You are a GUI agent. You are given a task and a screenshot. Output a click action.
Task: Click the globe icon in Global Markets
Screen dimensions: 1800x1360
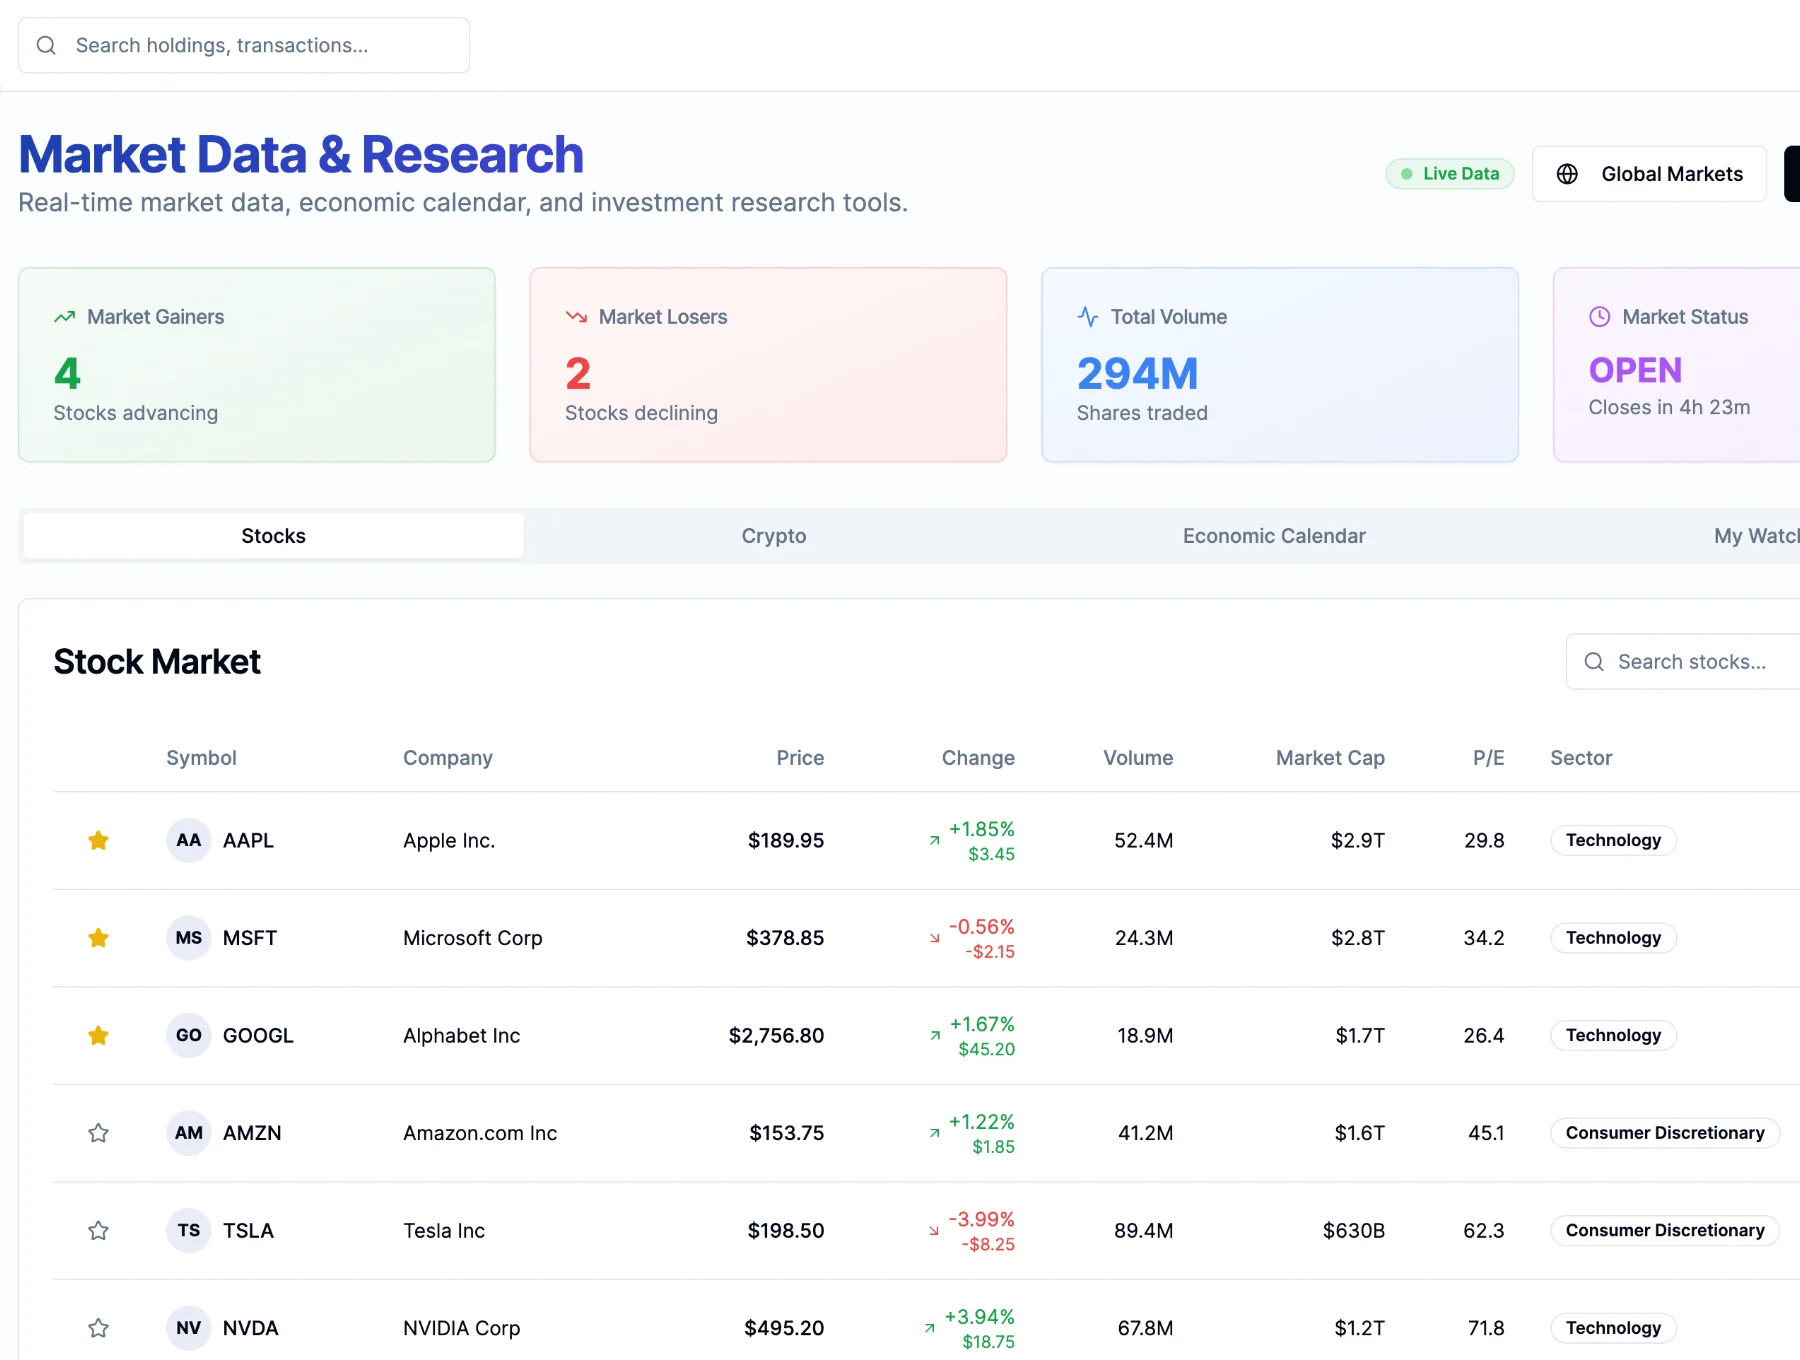(1567, 174)
